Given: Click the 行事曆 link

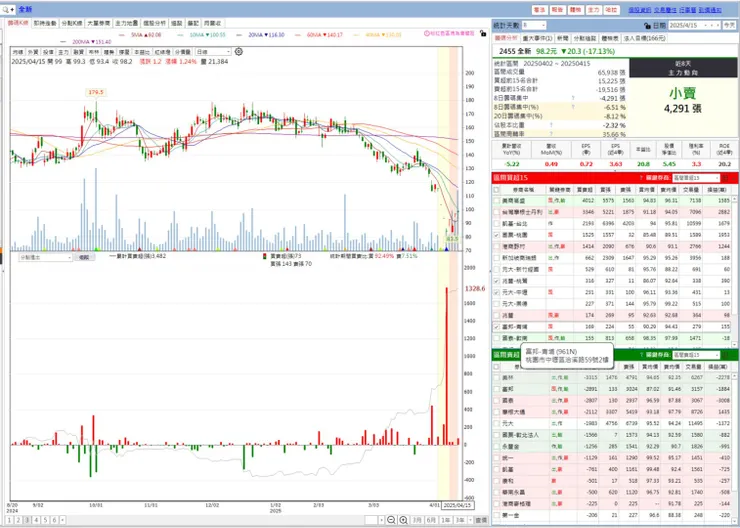Looking at the screenshot, I should [x=687, y=9].
